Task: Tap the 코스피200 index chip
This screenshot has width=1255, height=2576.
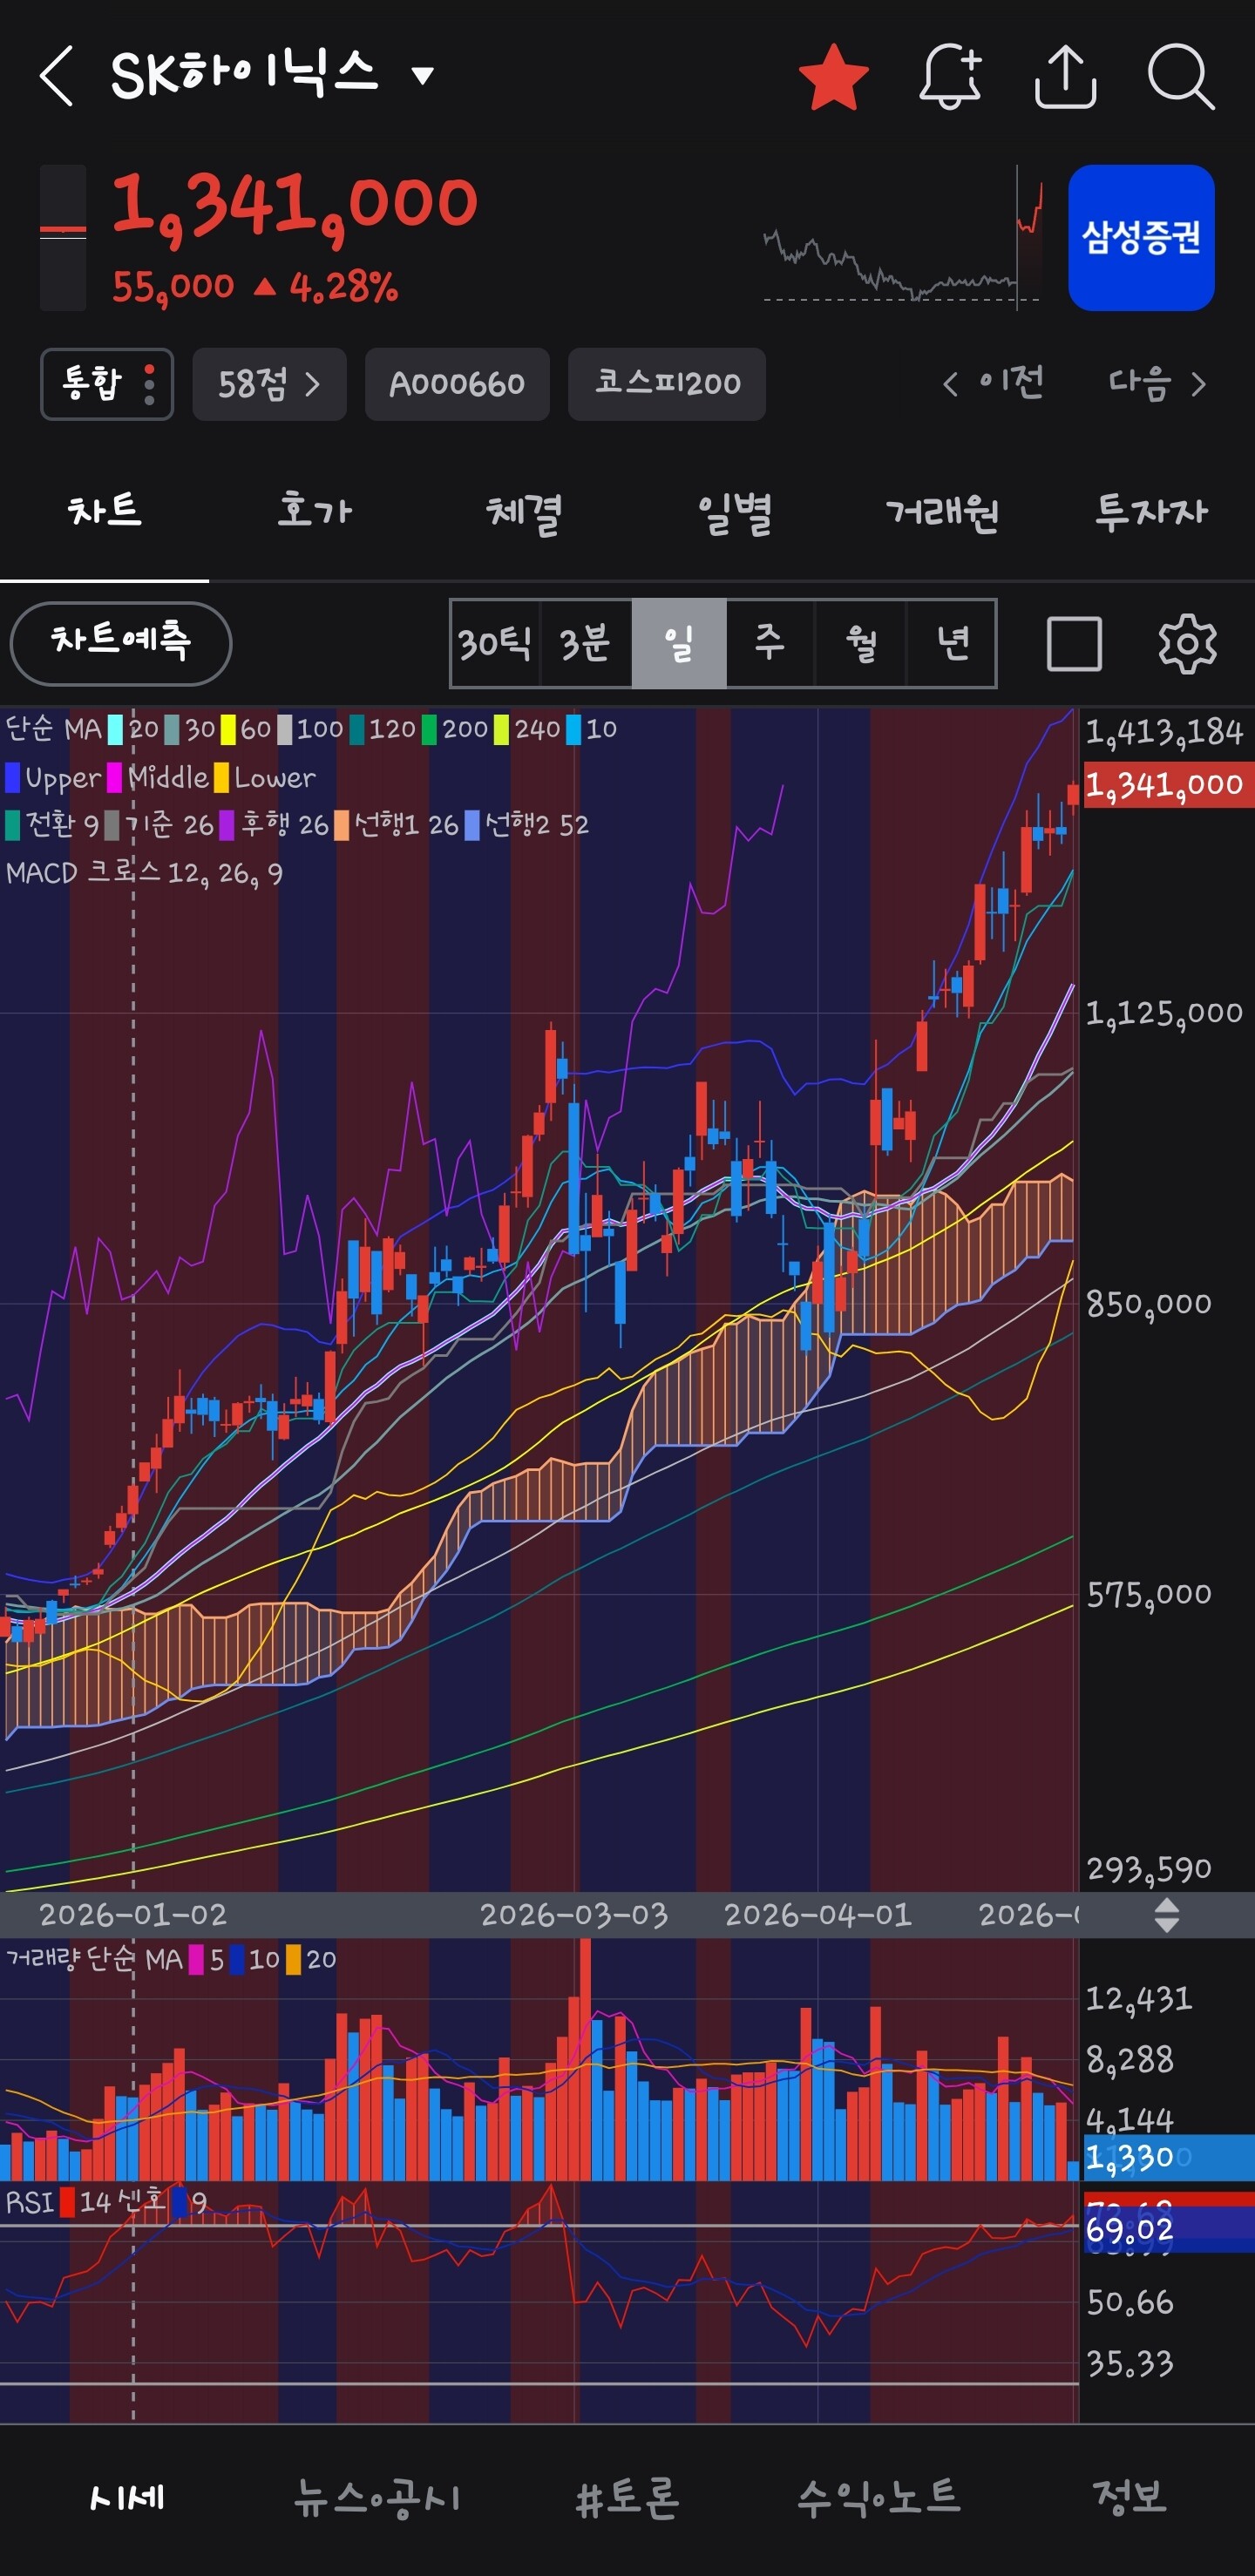Action: pyautogui.click(x=667, y=384)
